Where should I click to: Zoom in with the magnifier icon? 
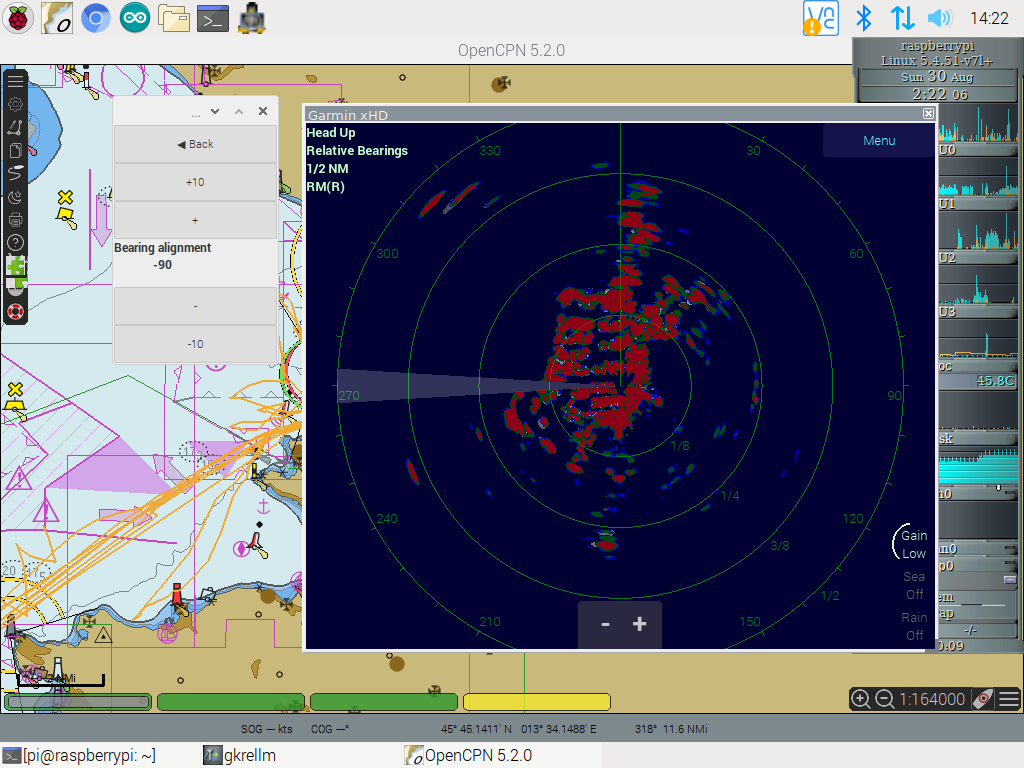(861, 699)
